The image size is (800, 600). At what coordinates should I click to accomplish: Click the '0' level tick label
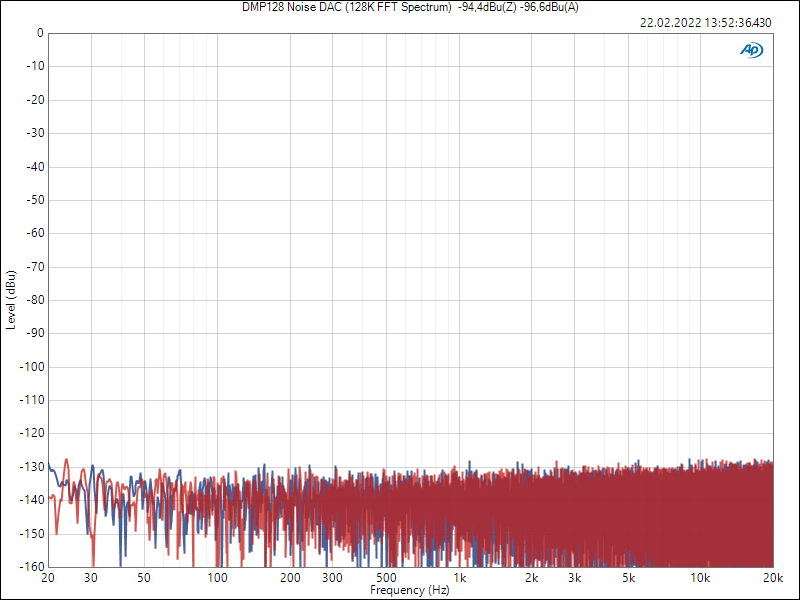click(x=40, y=33)
